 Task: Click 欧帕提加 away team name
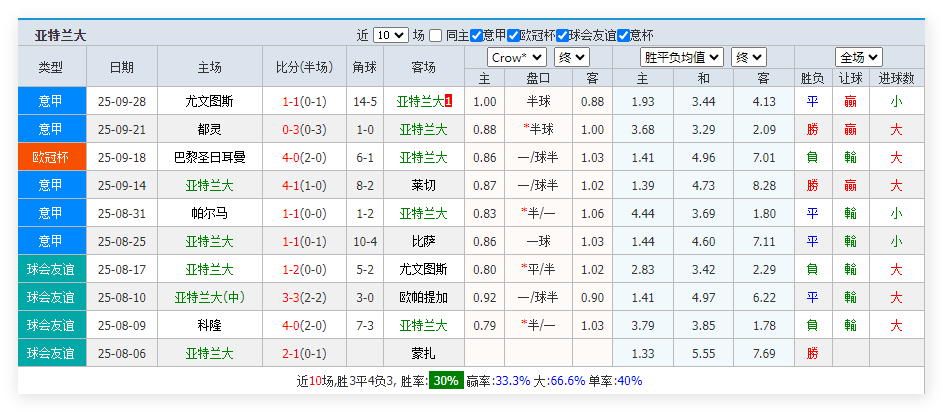[x=423, y=297]
